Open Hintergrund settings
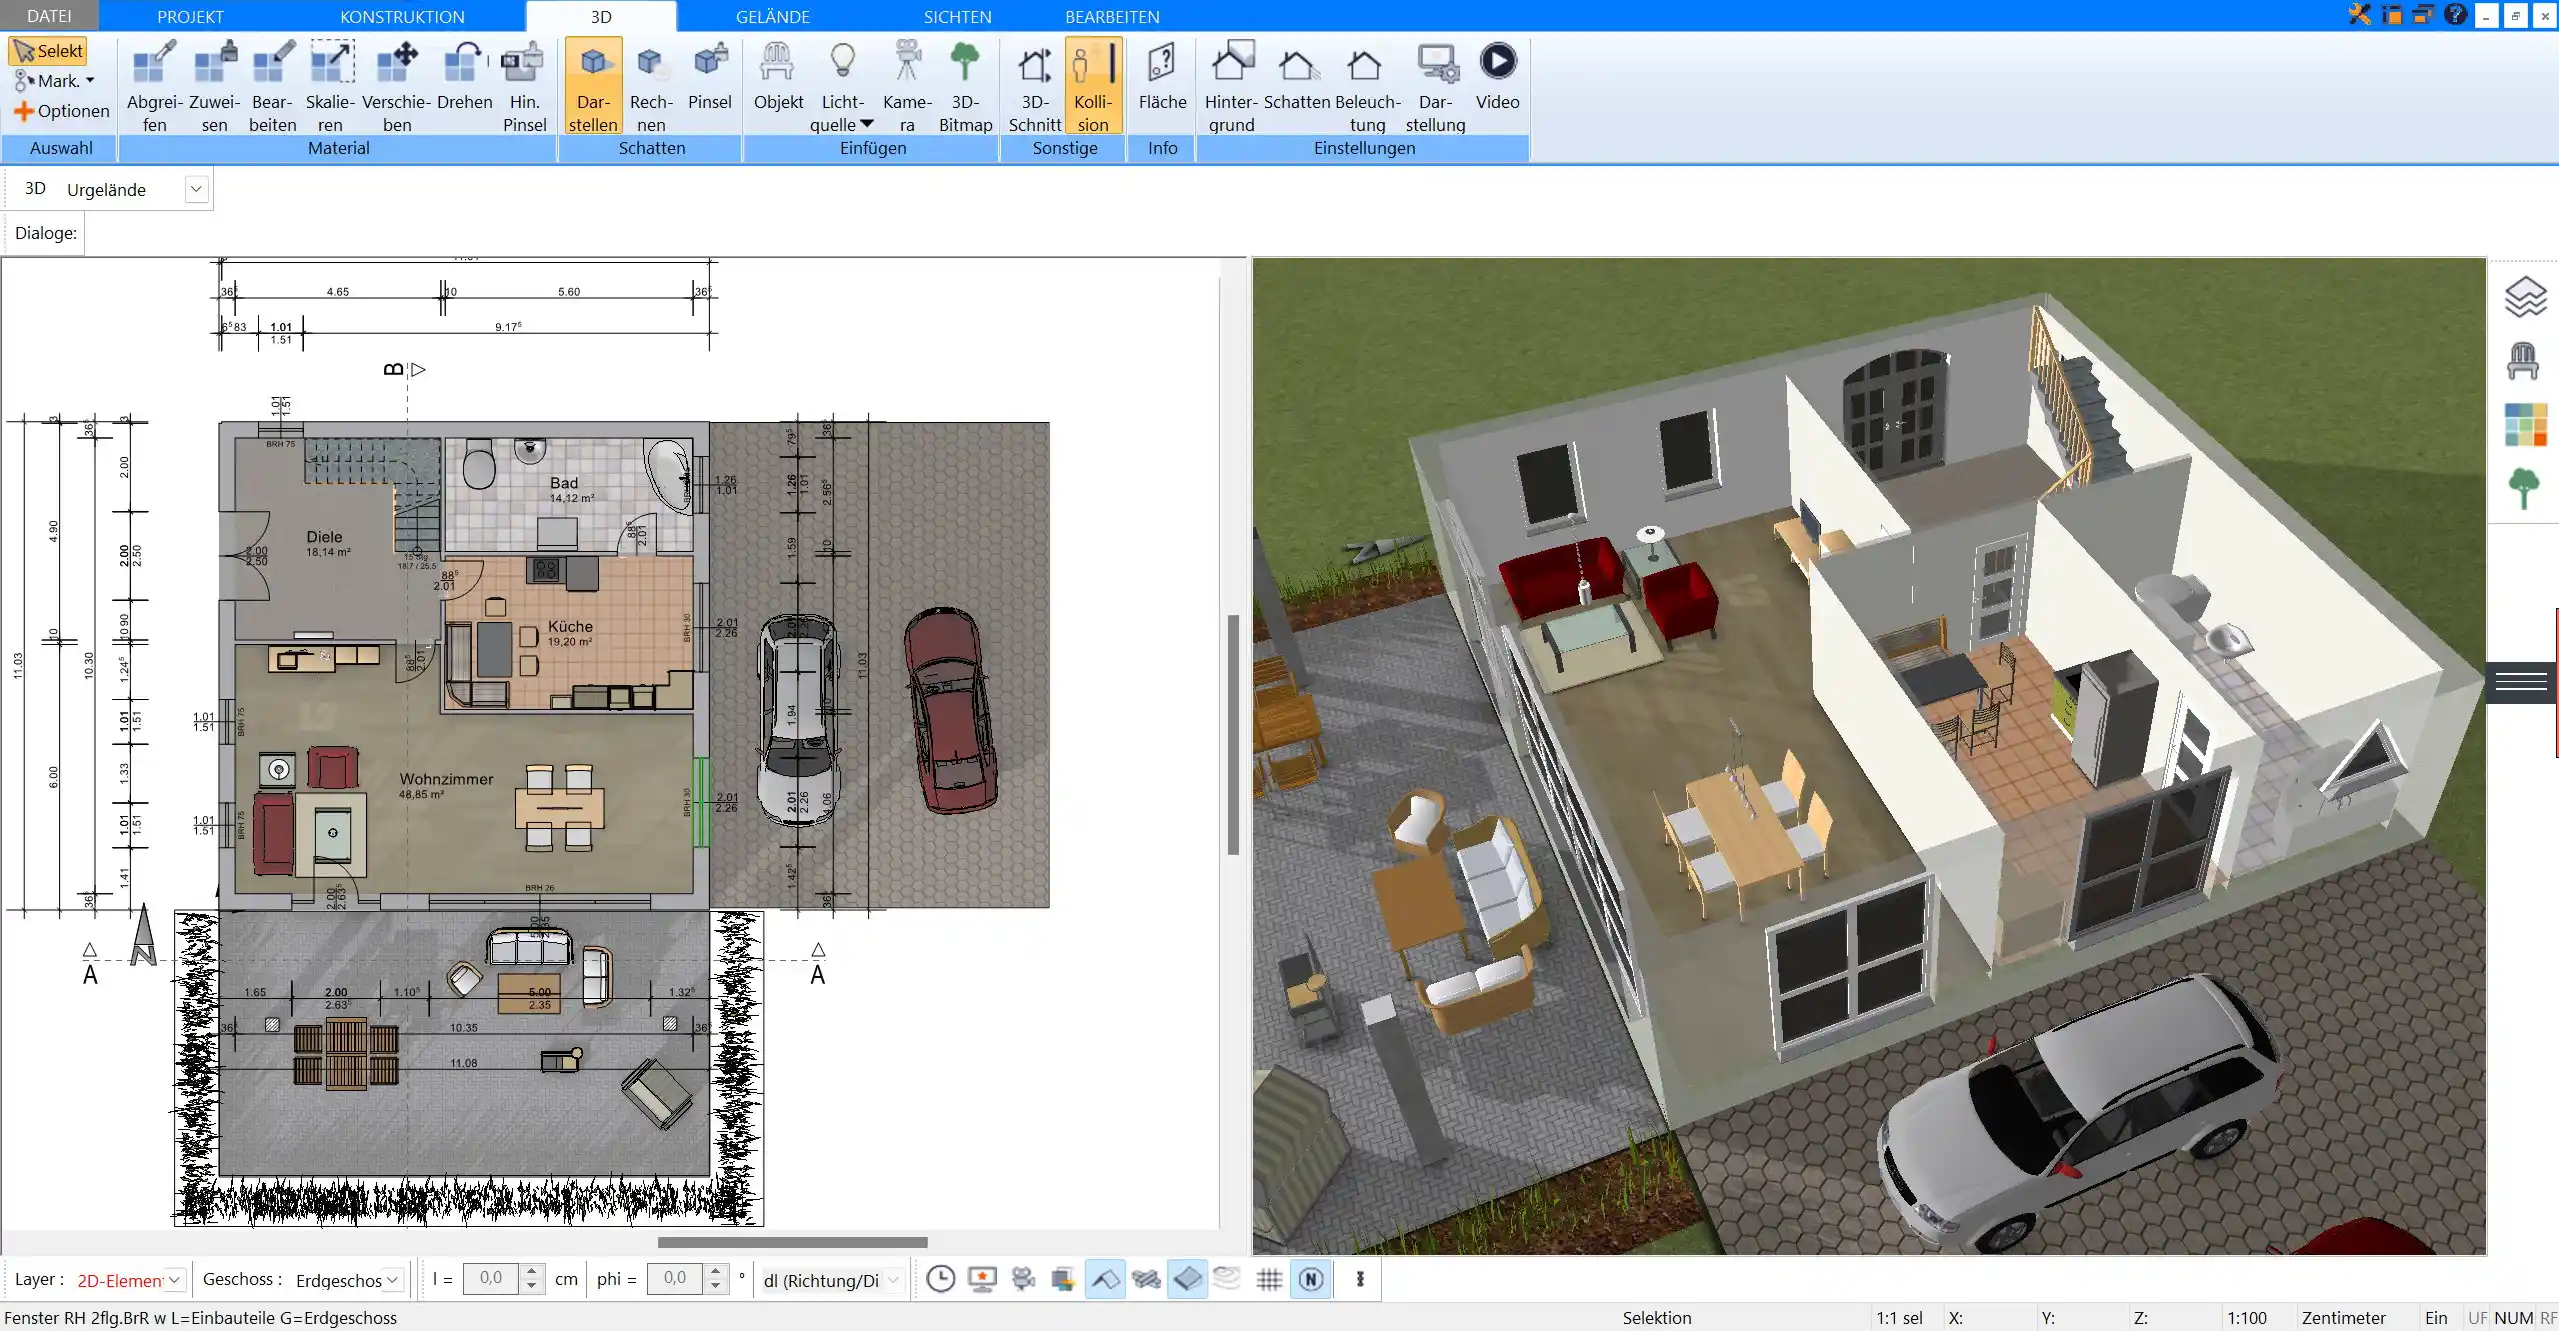2559x1331 pixels. [1231, 87]
